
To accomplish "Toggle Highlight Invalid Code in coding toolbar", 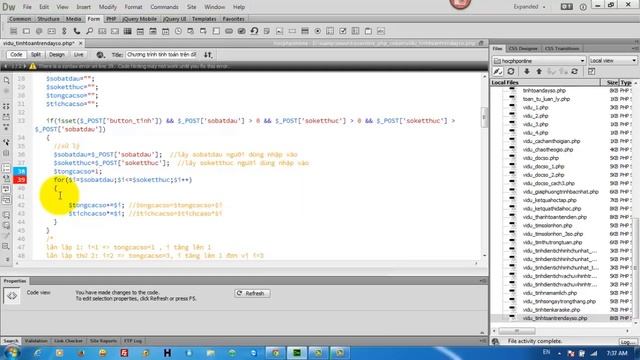I will click(6, 178).
